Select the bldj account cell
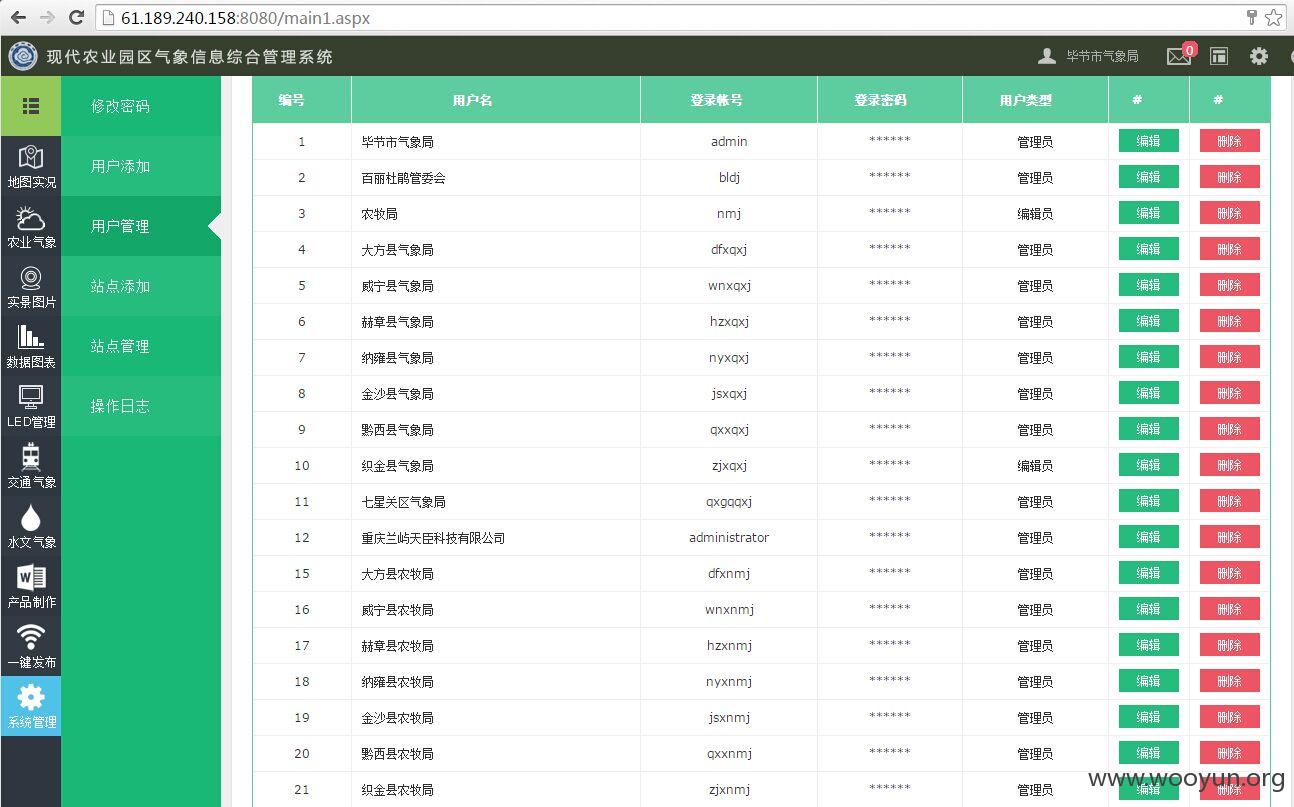 (729, 178)
